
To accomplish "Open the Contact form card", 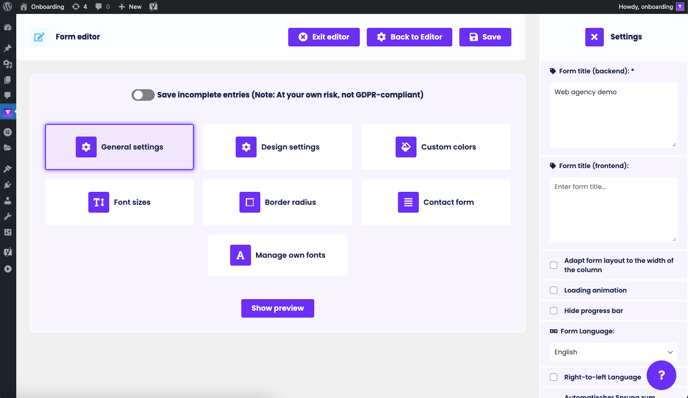I will pyautogui.click(x=436, y=202).
